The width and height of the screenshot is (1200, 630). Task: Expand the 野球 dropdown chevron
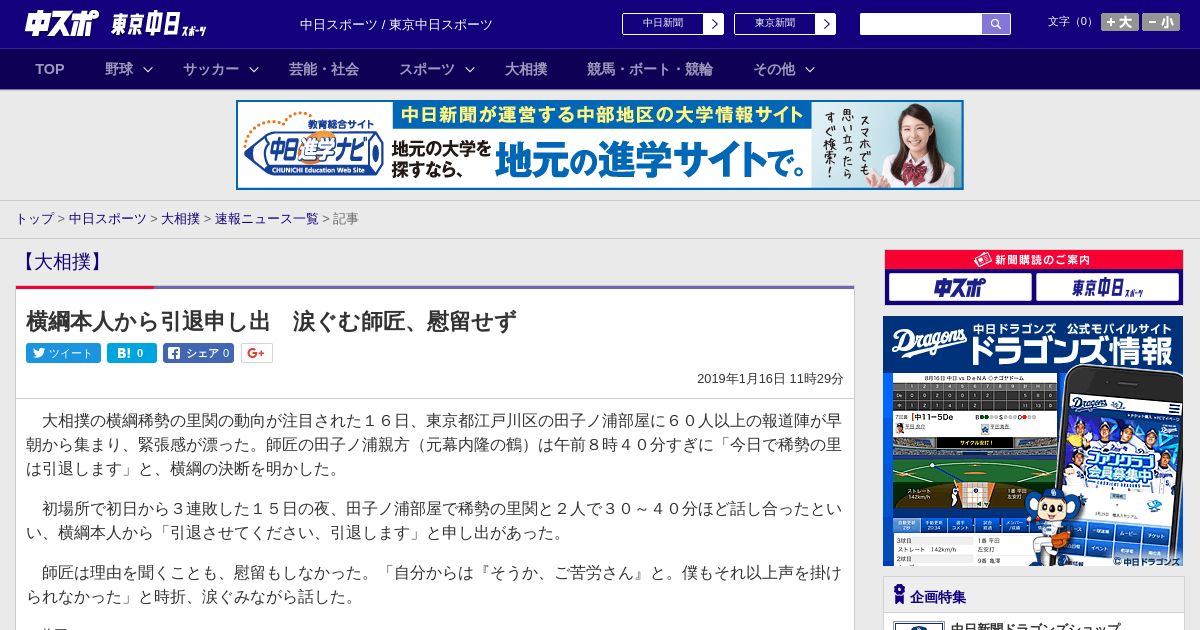click(148, 70)
